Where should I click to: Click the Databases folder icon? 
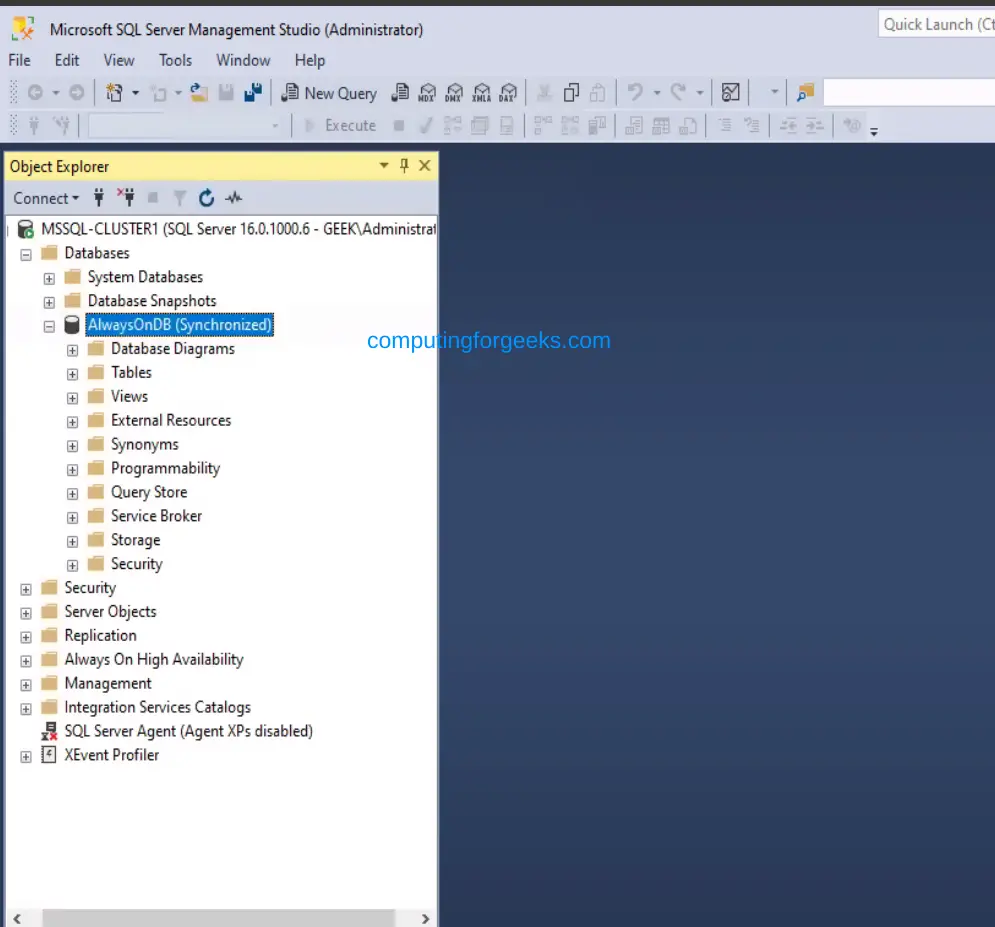pyautogui.click(x=49, y=253)
